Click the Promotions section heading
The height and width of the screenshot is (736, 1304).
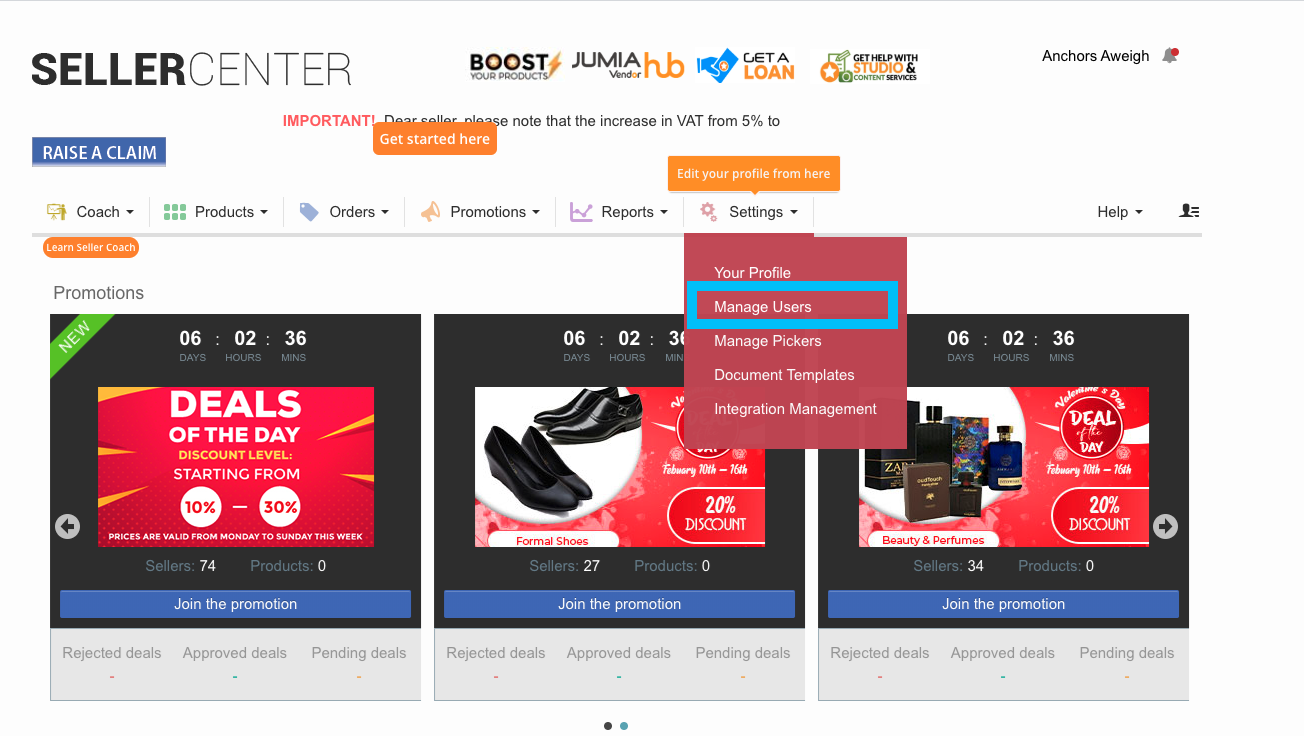click(x=98, y=293)
